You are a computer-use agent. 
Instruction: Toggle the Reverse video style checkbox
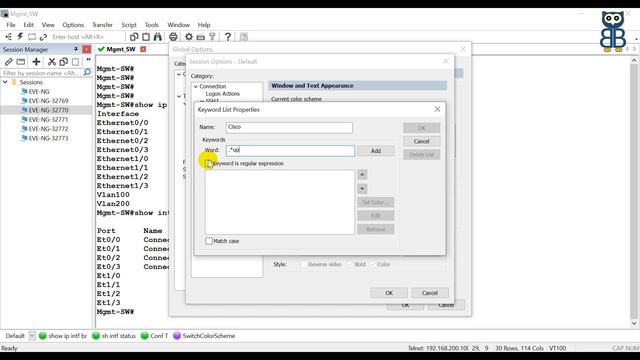tap(304, 264)
